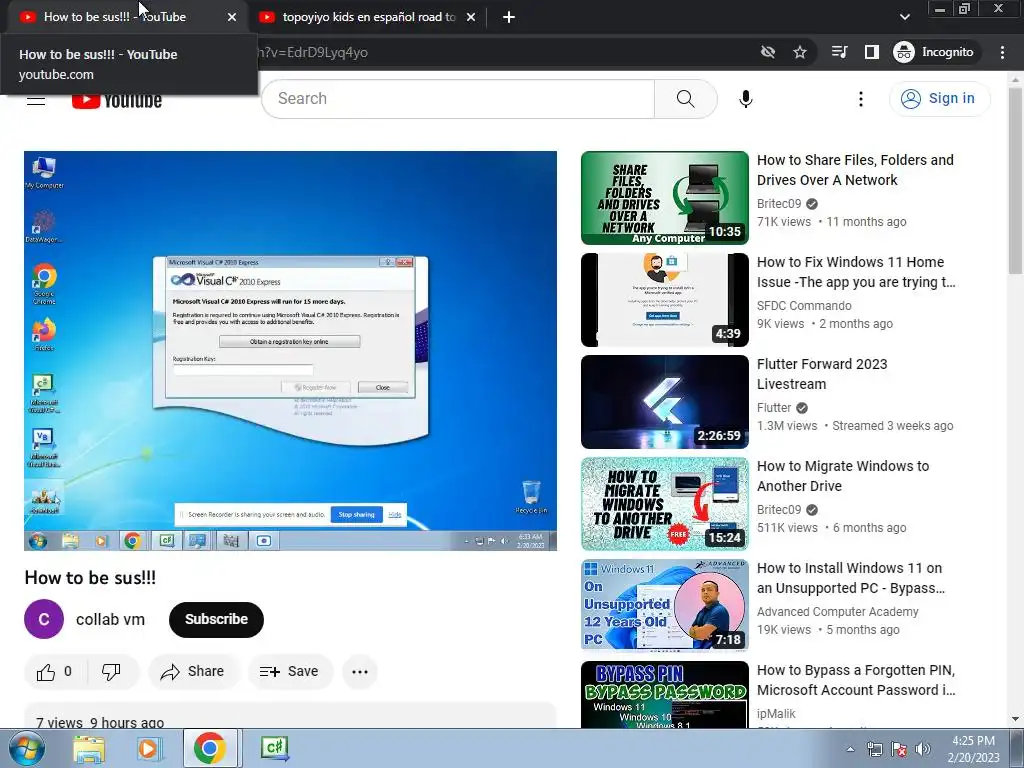
Task: Open the YouTube hamburger guide menu
Action: pyautogui.click(x=36, y=100)
